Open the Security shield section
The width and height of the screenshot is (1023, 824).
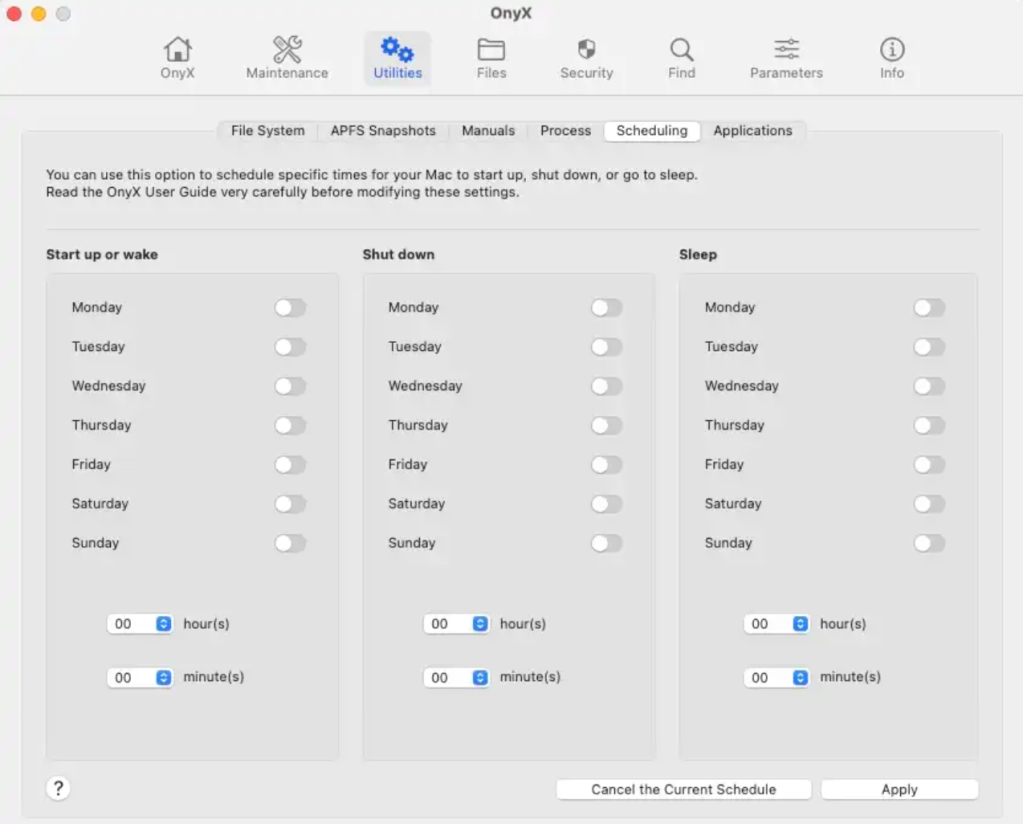click(586, 58)
